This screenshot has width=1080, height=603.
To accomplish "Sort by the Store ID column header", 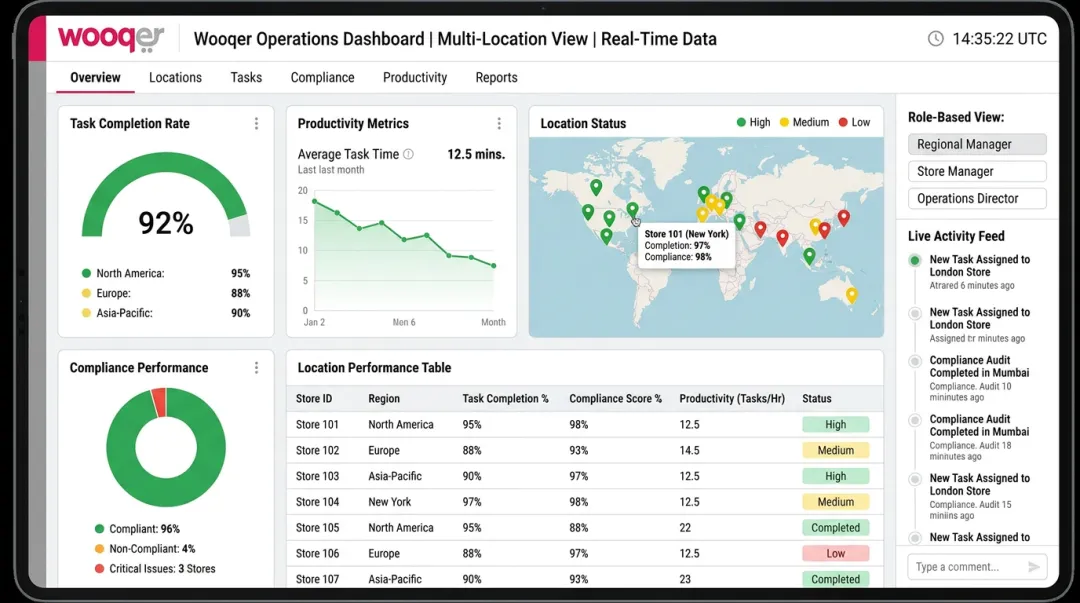I will point(314,398).
